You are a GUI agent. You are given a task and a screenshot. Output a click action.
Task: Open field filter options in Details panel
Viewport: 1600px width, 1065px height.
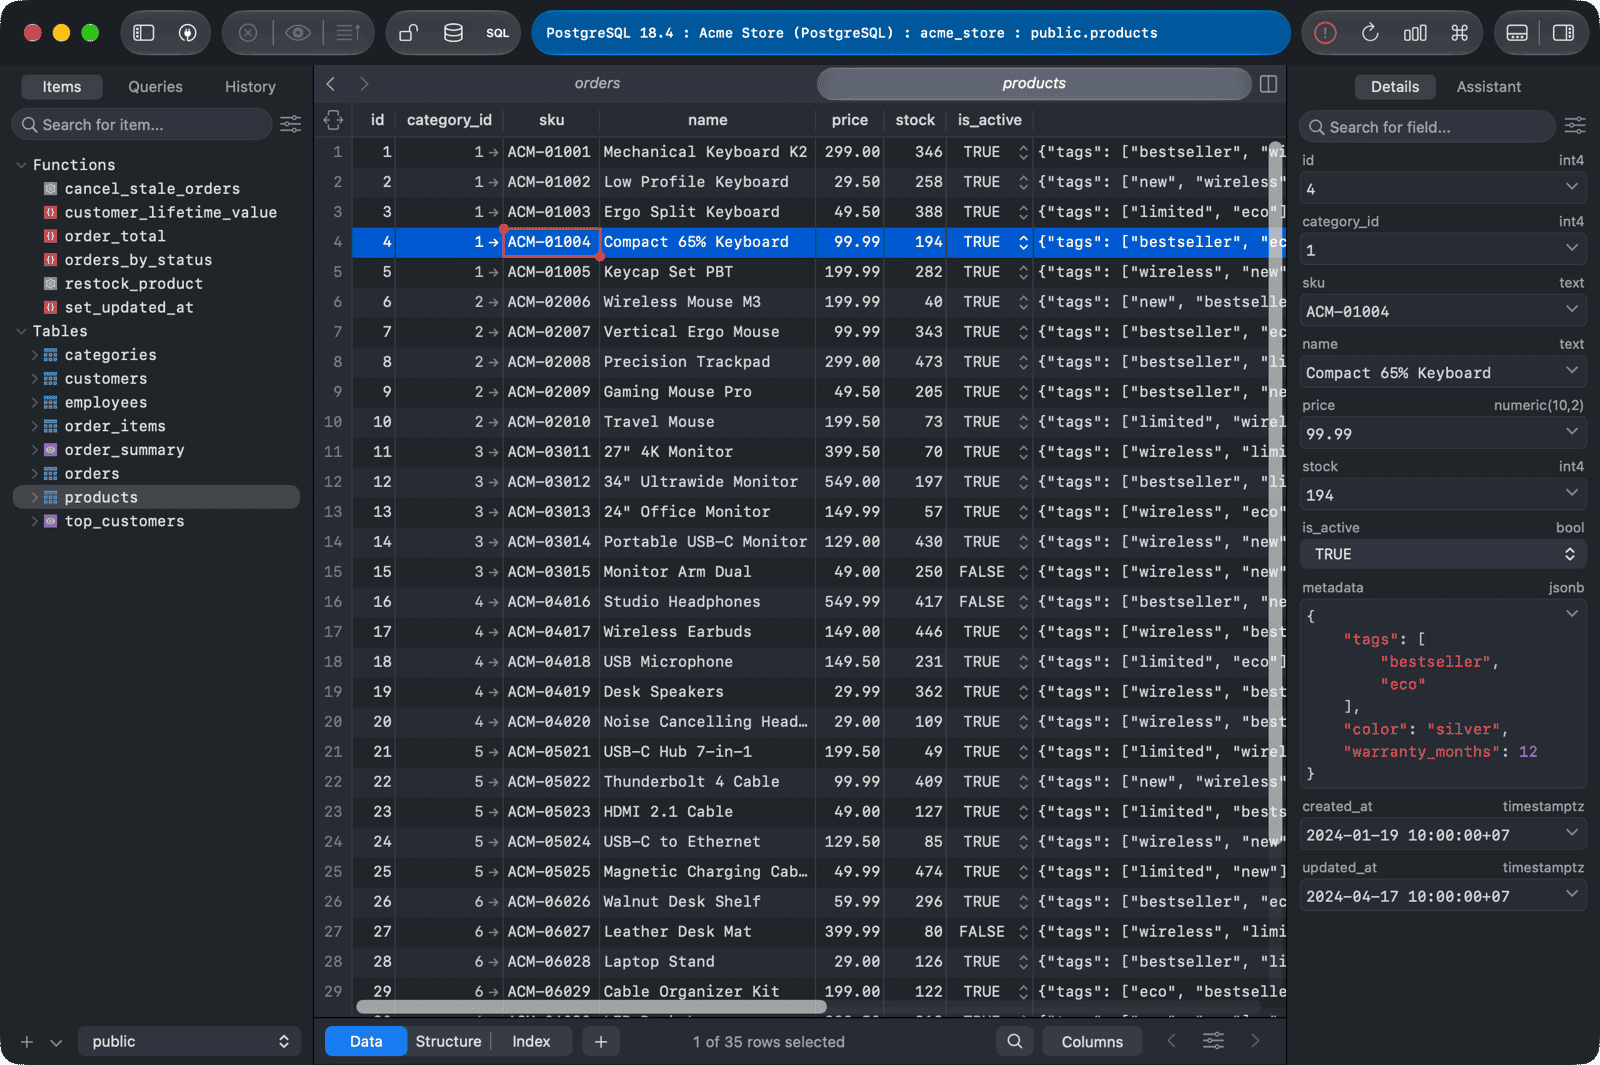(1575, 125)
